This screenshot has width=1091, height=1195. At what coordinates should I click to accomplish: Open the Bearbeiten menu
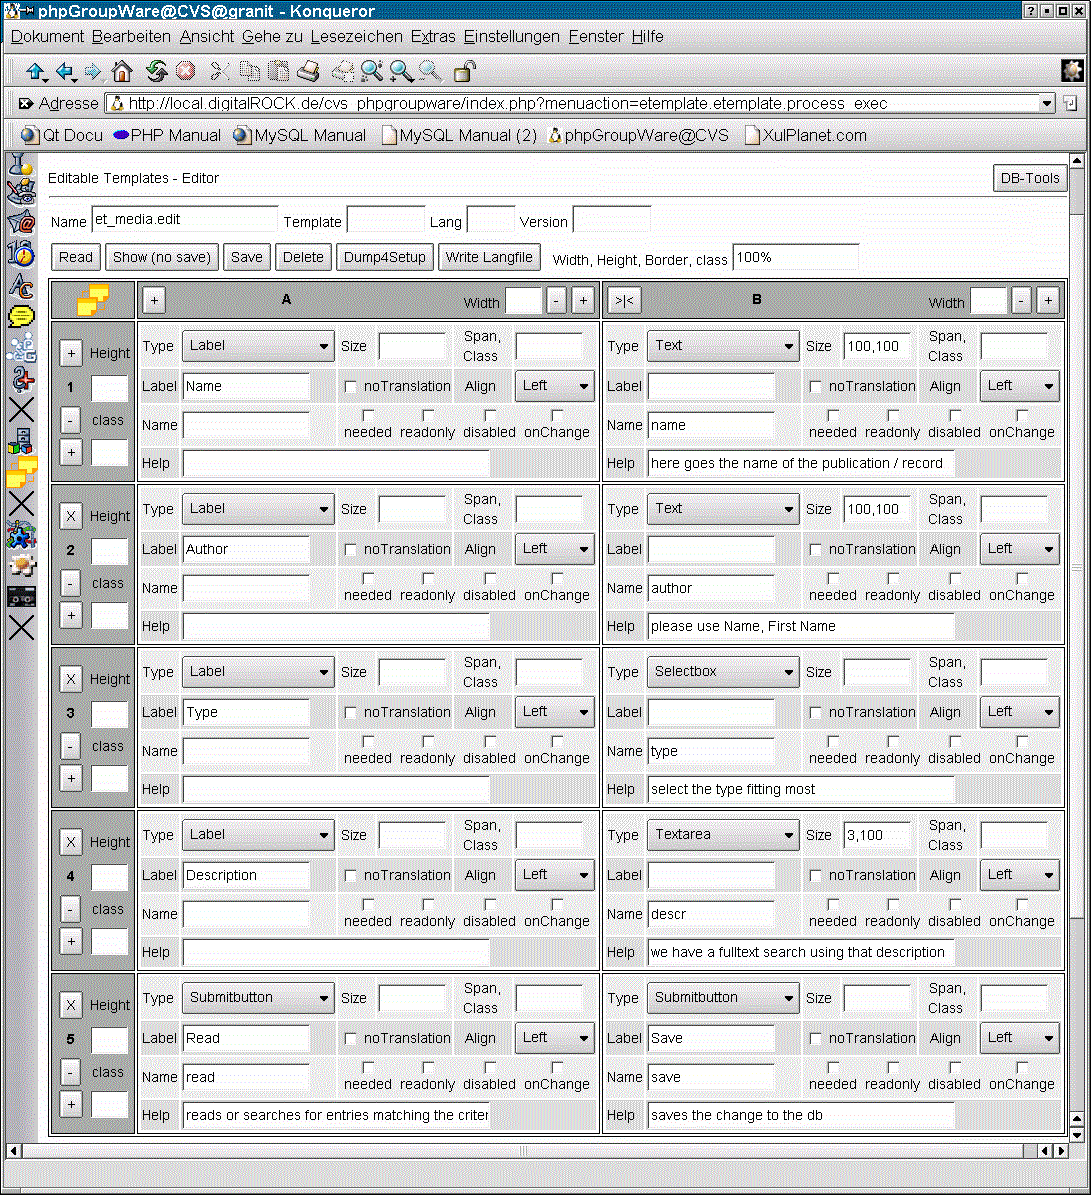point(131,37)
